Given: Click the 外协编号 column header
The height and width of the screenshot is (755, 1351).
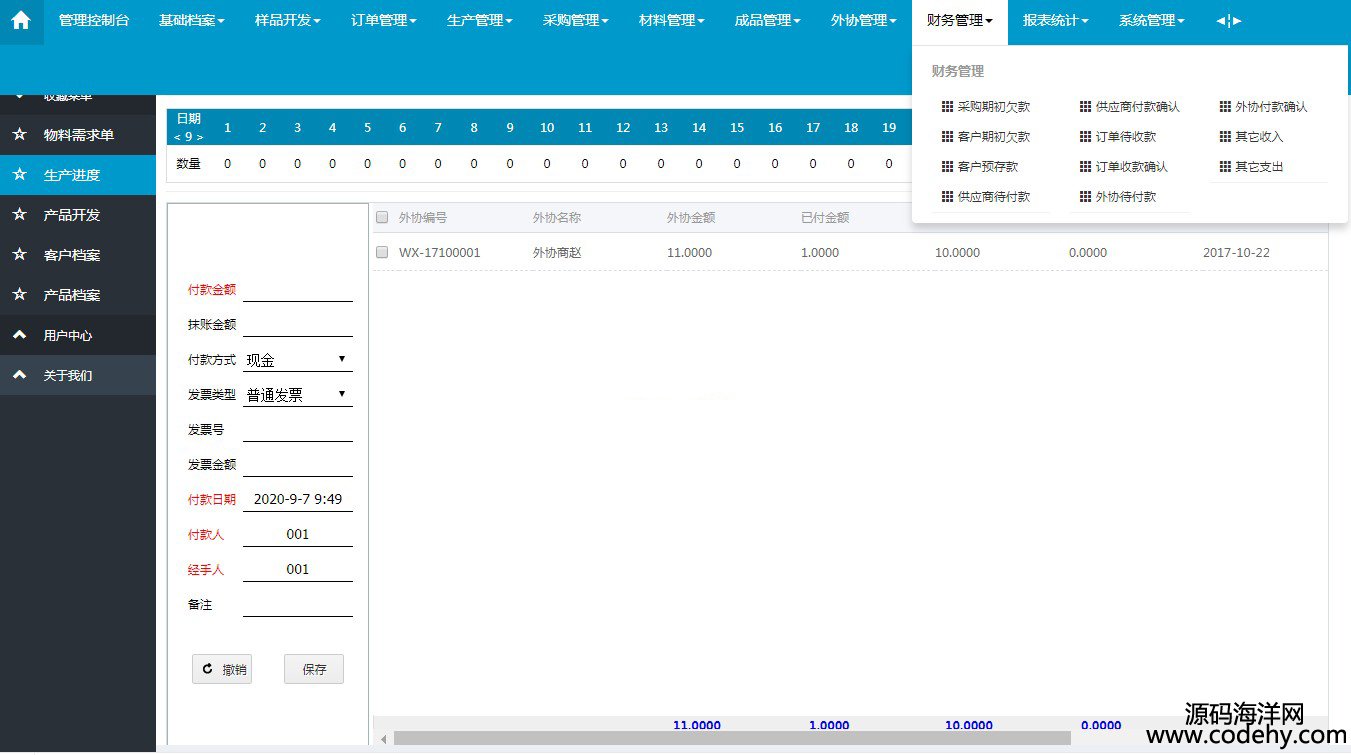Looking at the screenshot, I should point(423,217).
